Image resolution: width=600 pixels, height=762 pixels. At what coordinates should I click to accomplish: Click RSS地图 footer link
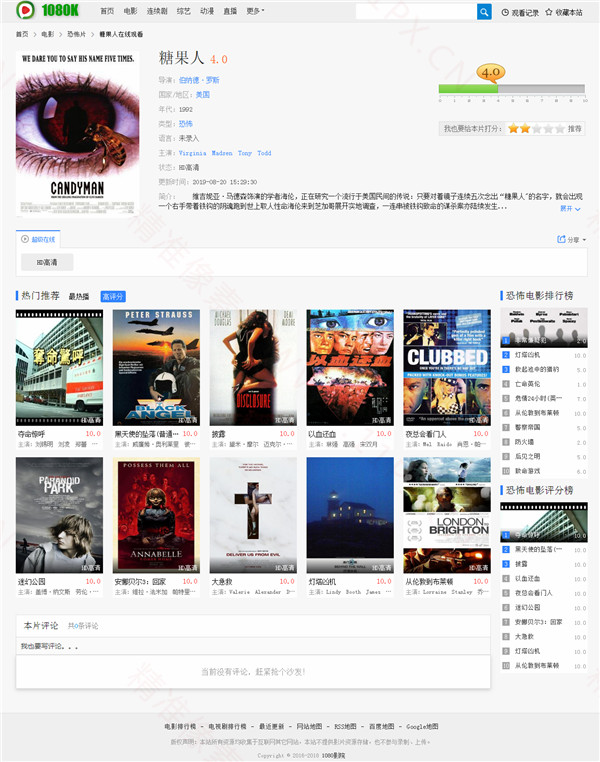point(345,727)
